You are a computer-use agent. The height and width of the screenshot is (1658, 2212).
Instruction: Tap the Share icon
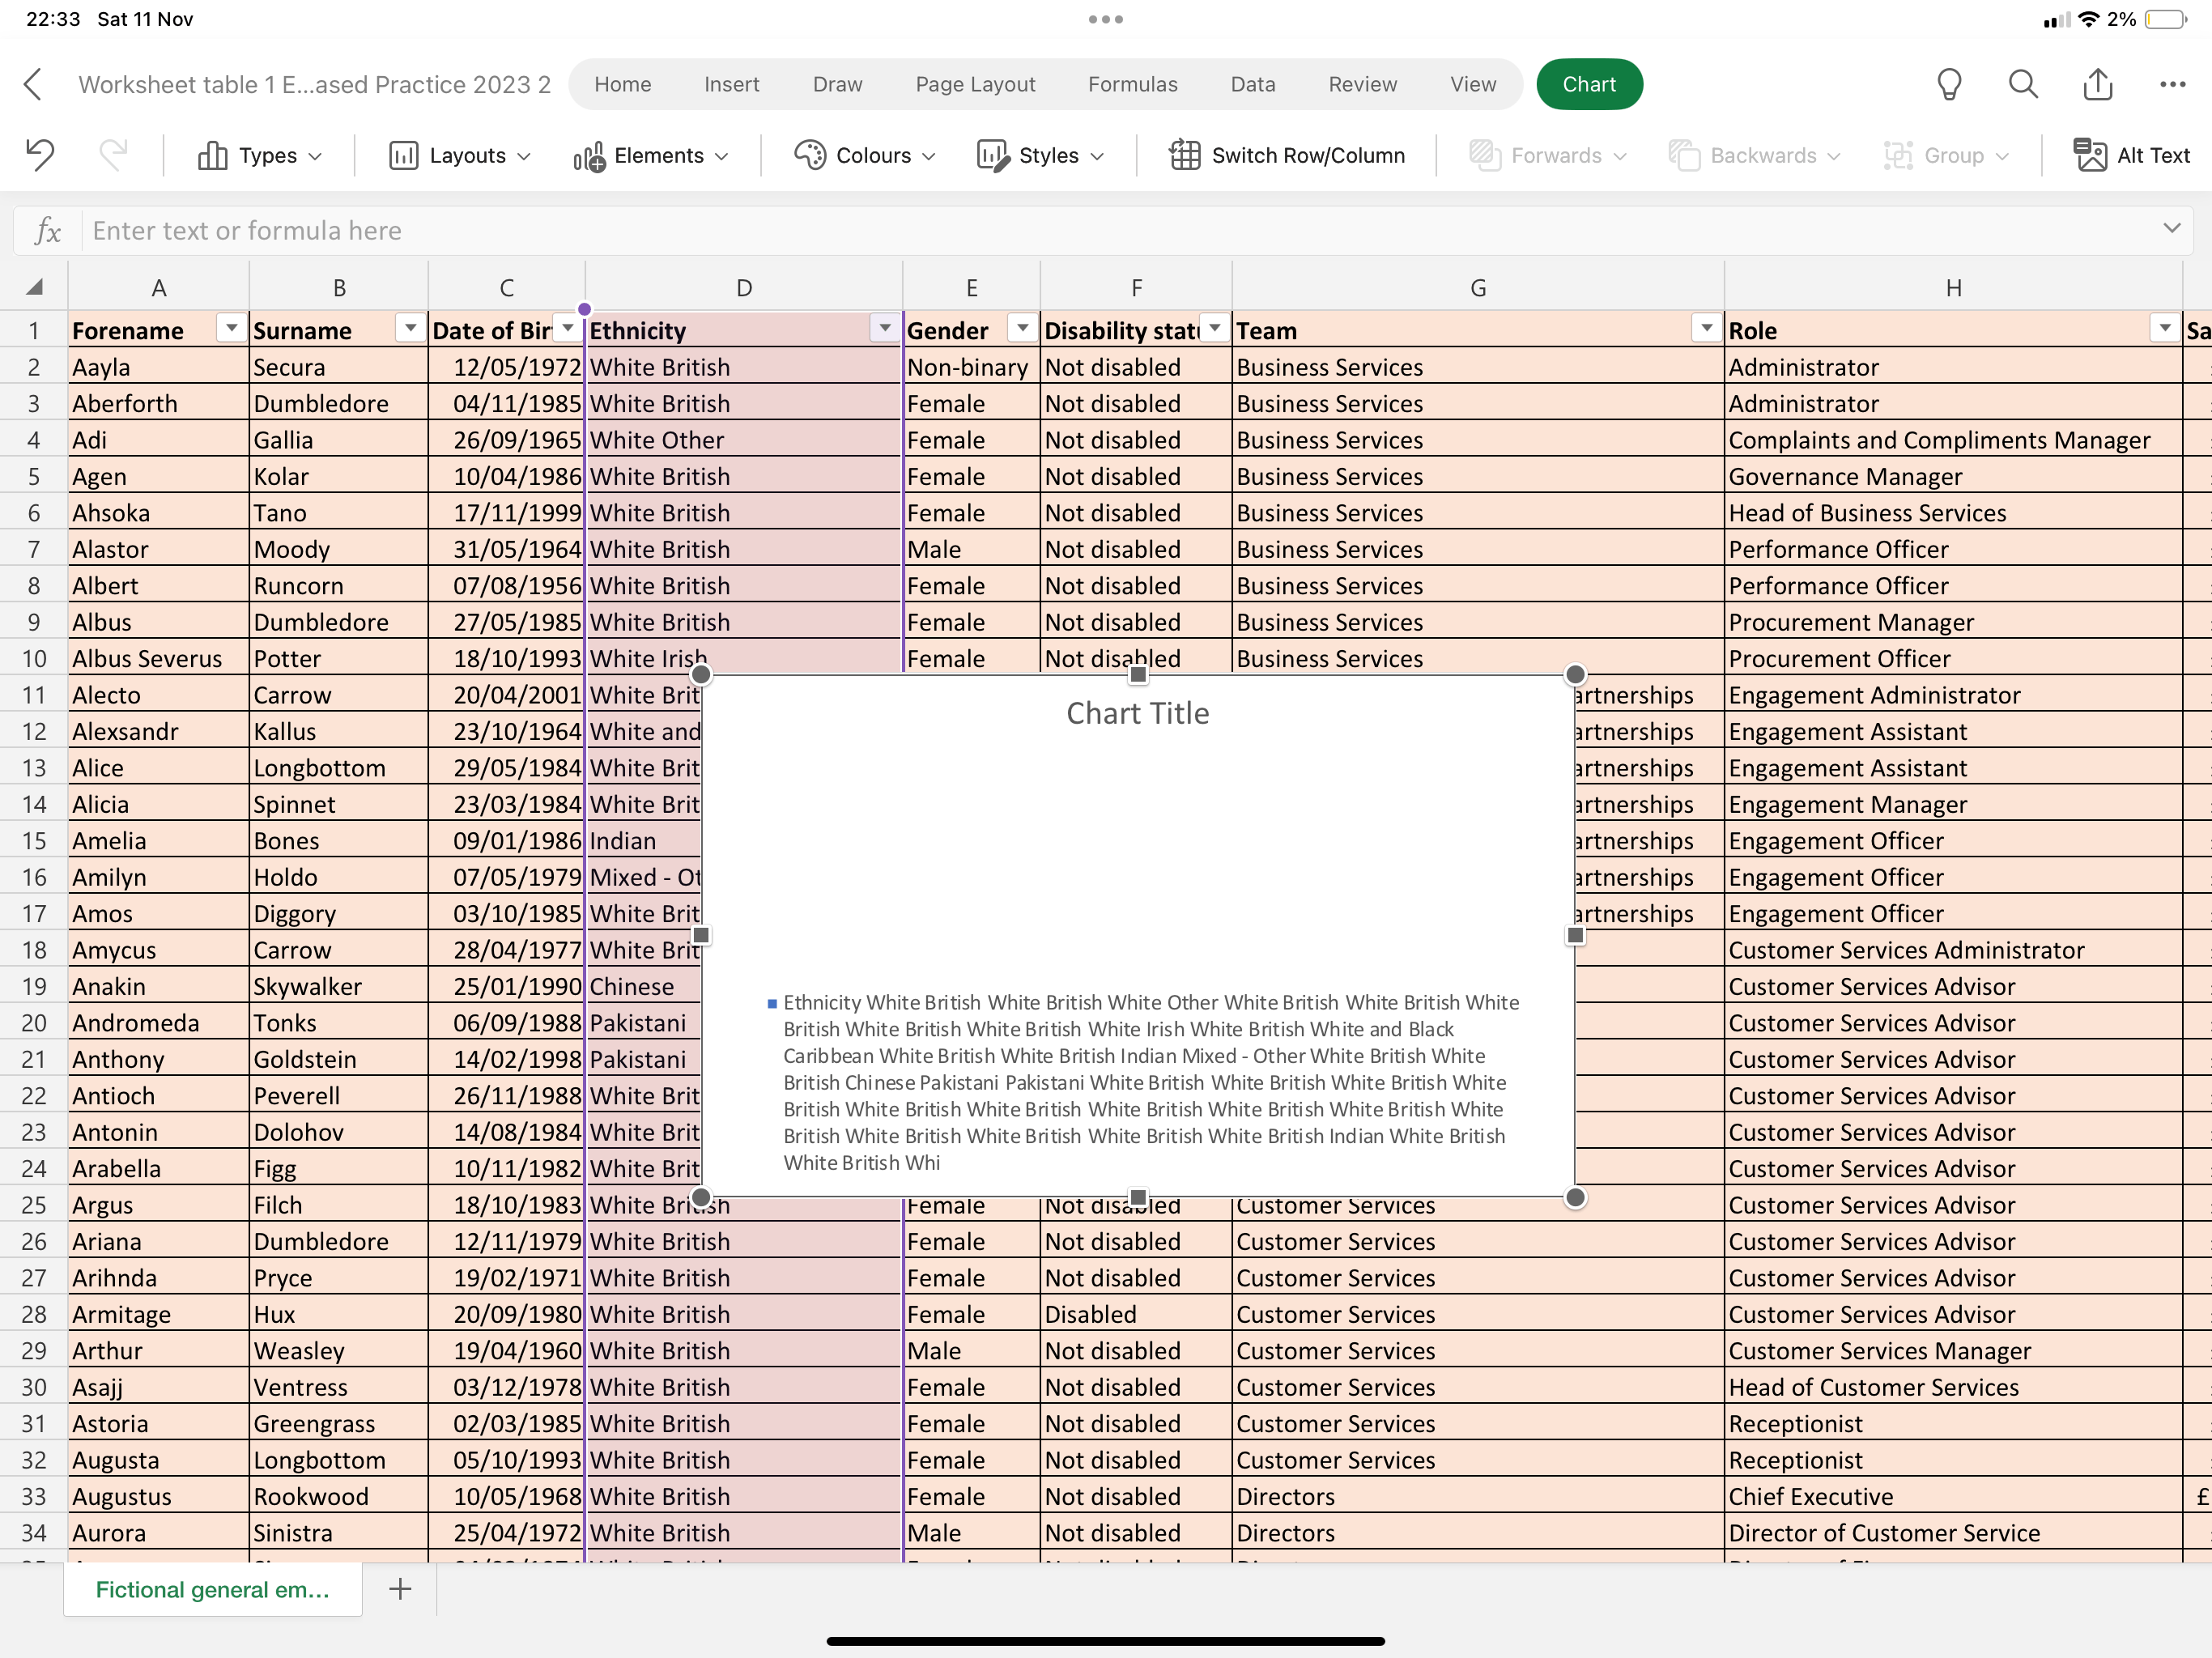2098,84
